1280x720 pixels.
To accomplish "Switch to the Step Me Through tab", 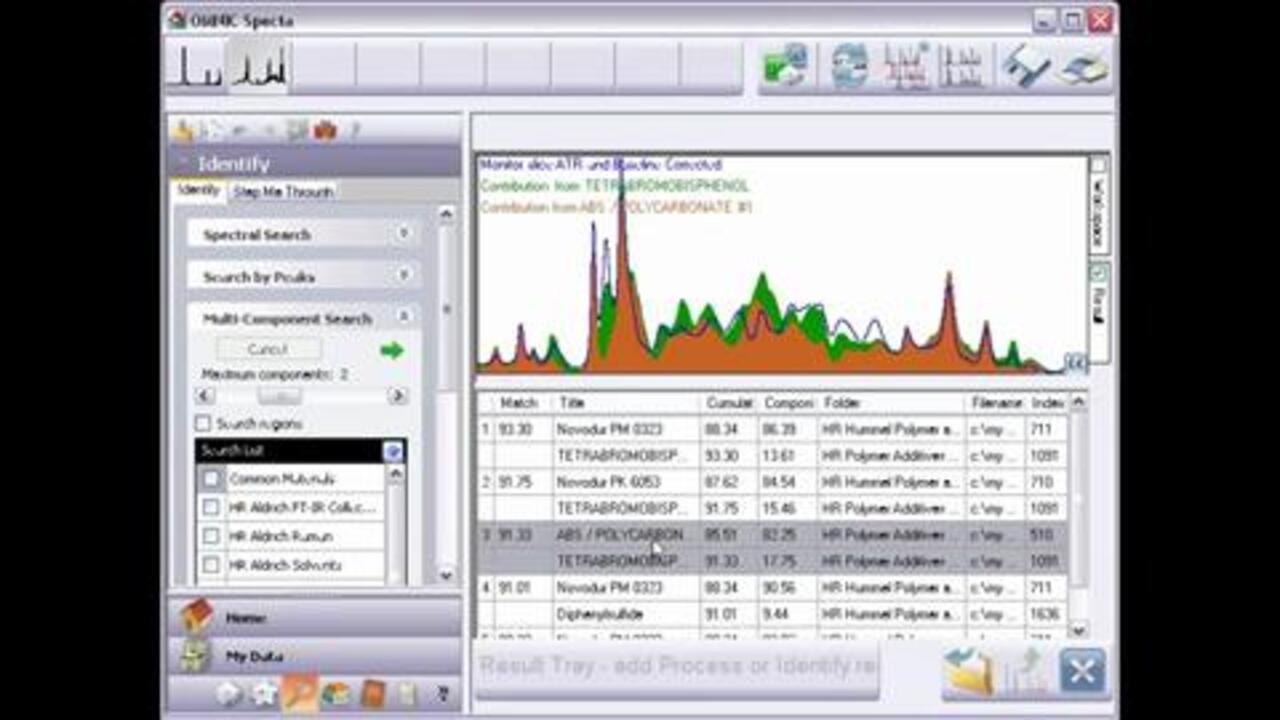I will [283, 192].
